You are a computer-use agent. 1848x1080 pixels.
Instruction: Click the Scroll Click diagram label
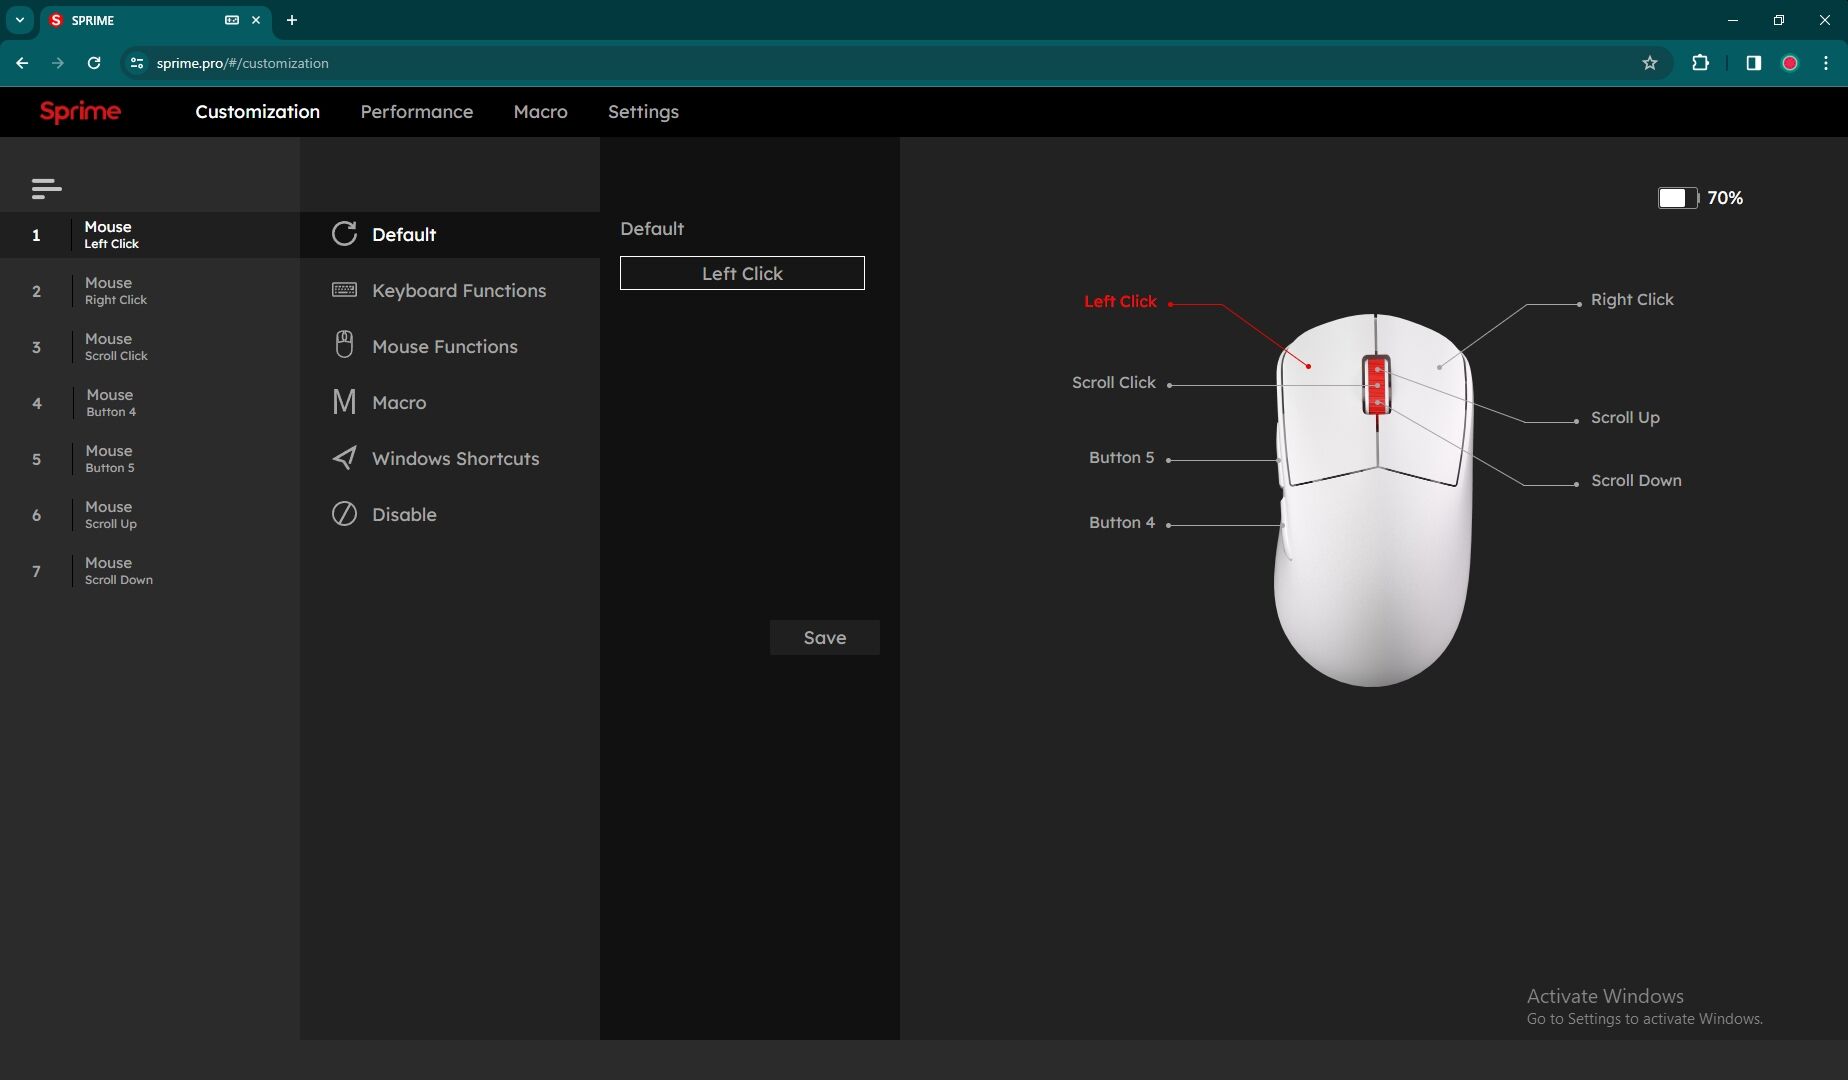click(x=1113, y=382)
